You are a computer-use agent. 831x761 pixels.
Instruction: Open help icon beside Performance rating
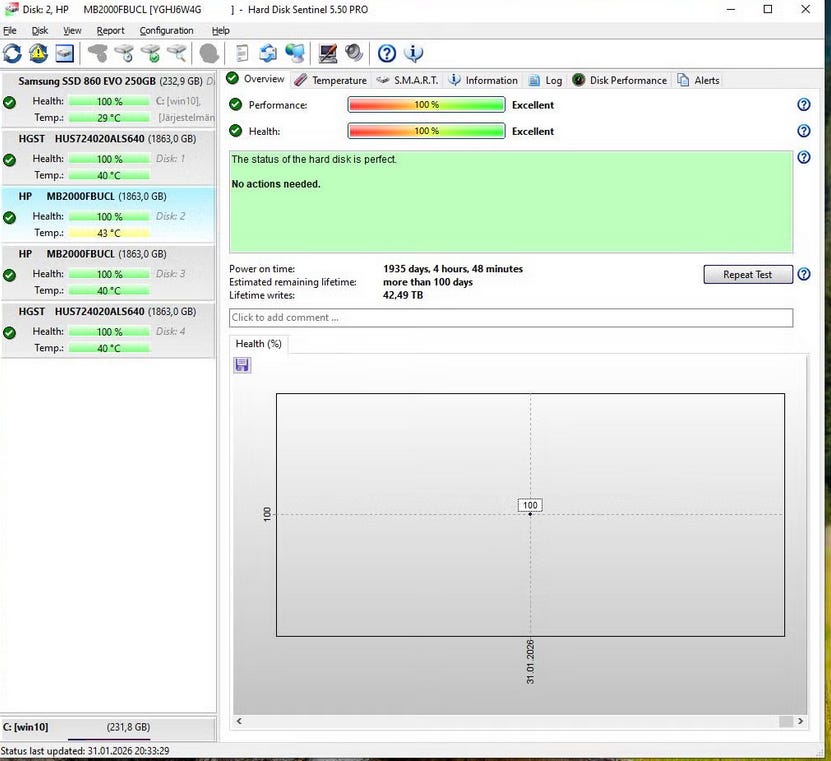(x=803, y=105)
